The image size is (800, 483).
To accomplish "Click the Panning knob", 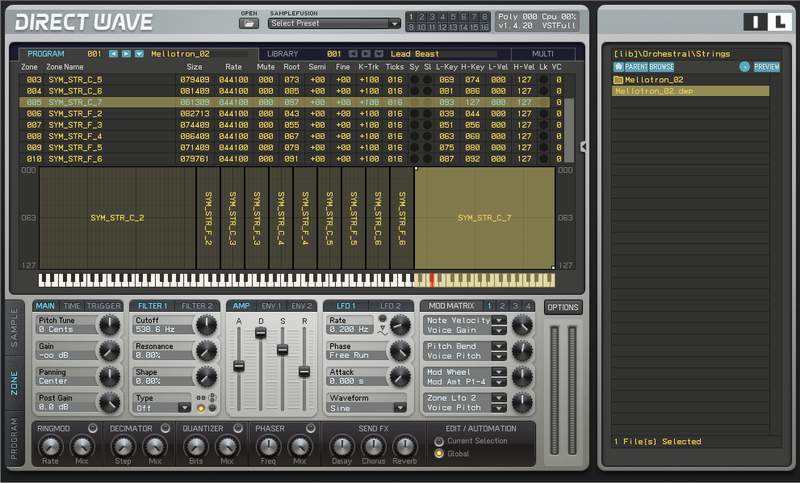I will [110, 376].
